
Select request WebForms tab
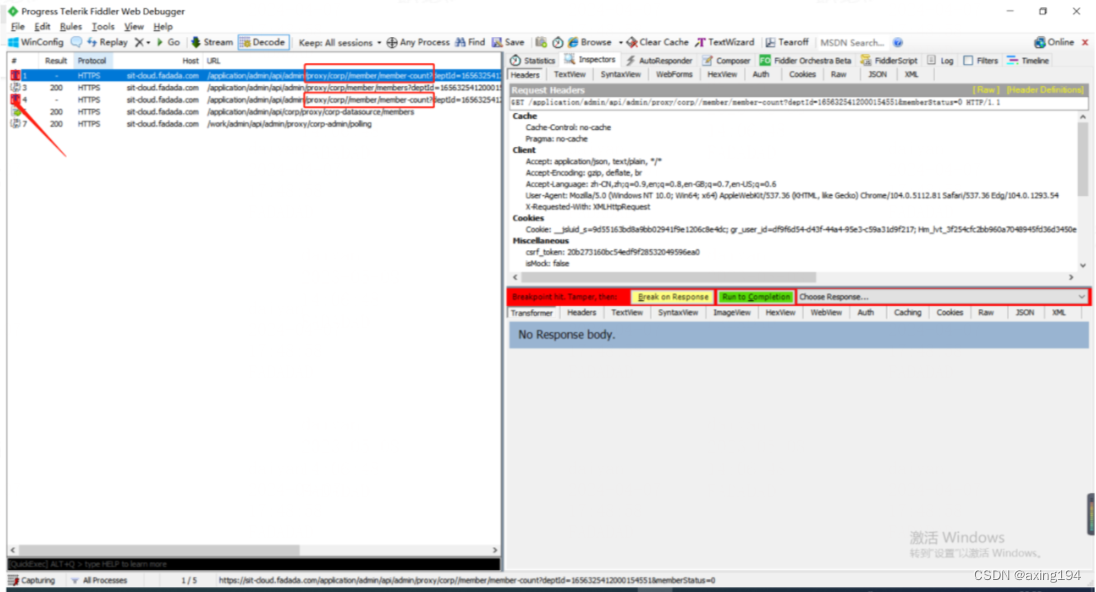(674, 75)
